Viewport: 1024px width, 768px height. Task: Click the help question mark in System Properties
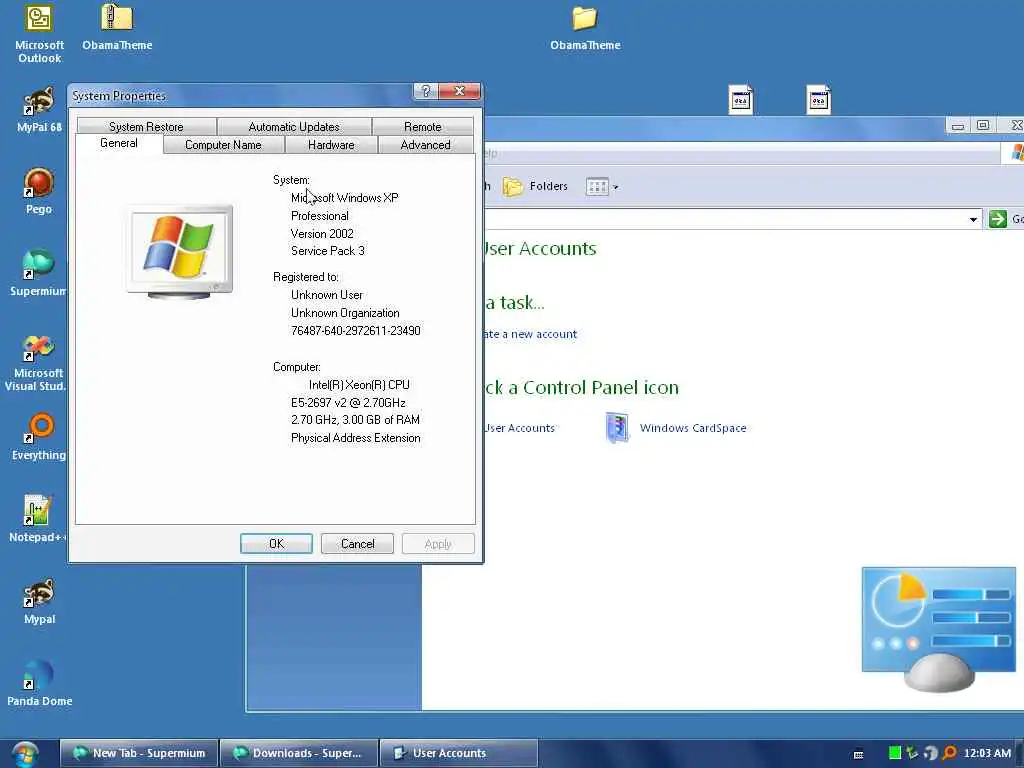click(x=425, y=91)
